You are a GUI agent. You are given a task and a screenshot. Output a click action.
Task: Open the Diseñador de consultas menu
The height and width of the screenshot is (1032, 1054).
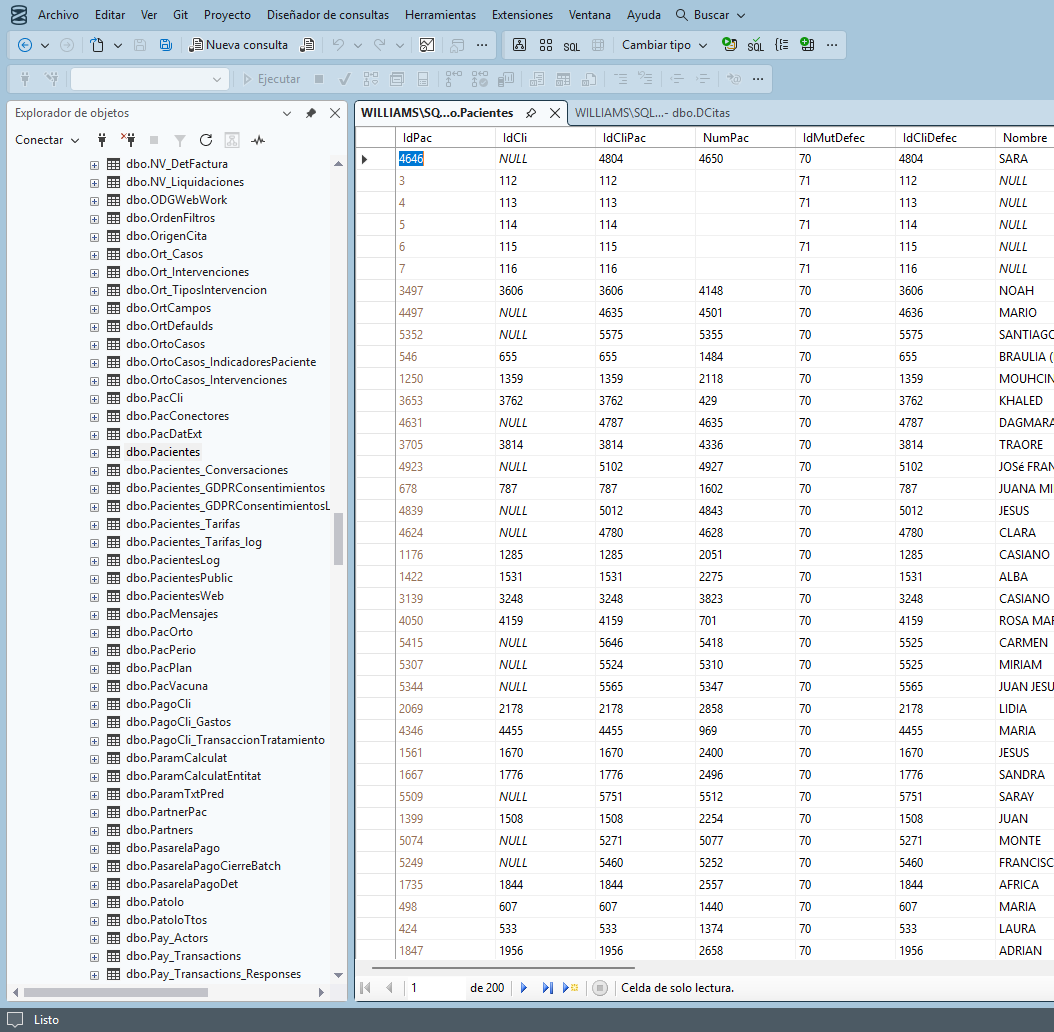327,15
